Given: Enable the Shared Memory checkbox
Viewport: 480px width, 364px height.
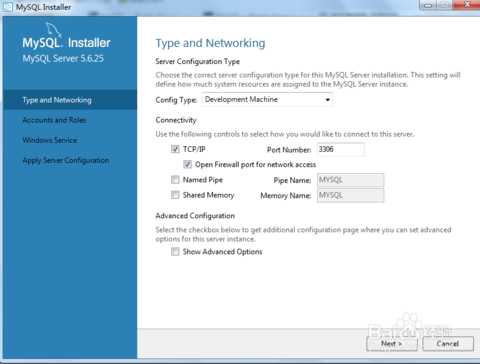Looking at the screenshot, I should [175, 195].
